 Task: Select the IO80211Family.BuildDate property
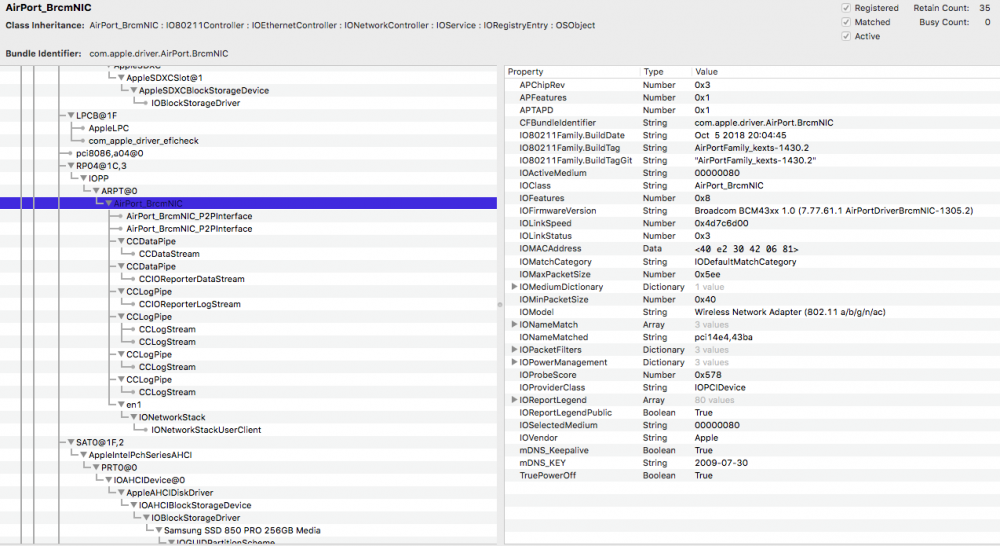pyautogui.click(x=752, y=135)
